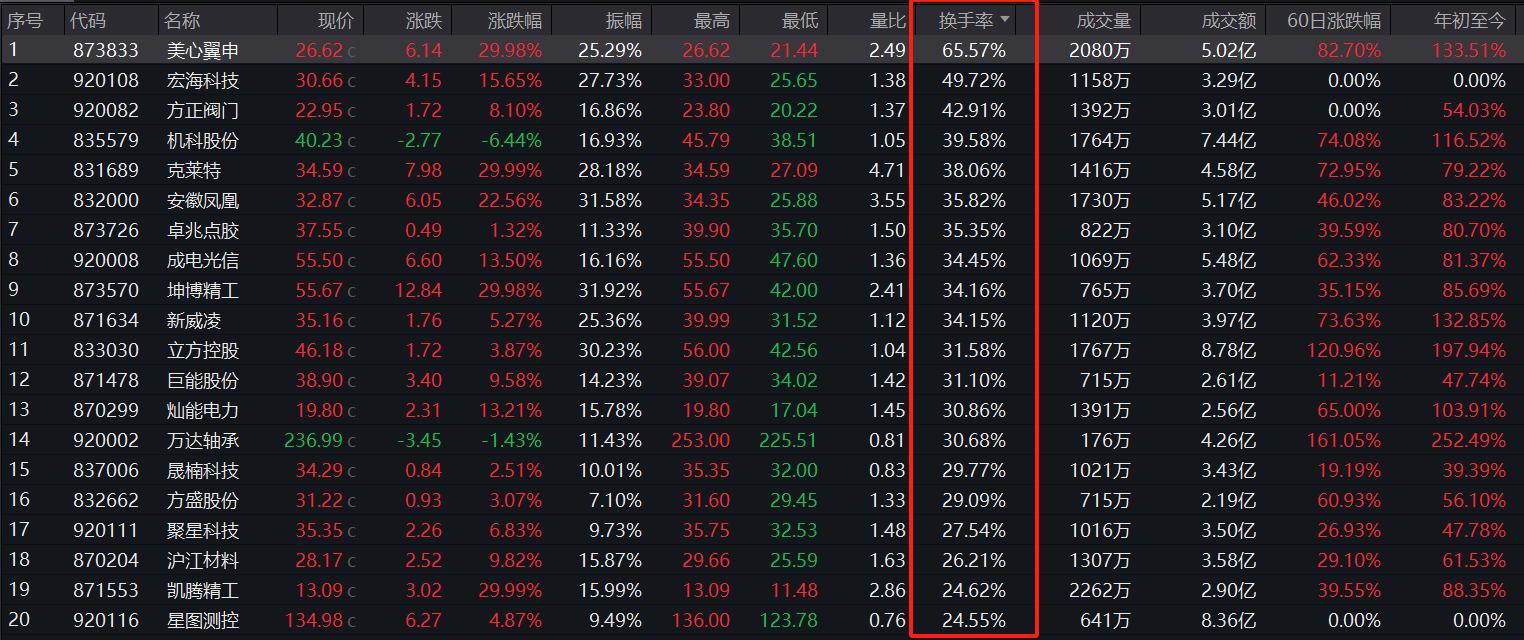Click the stock name 晟楠科技
The image size is (1524, 640).
[203, 470]
